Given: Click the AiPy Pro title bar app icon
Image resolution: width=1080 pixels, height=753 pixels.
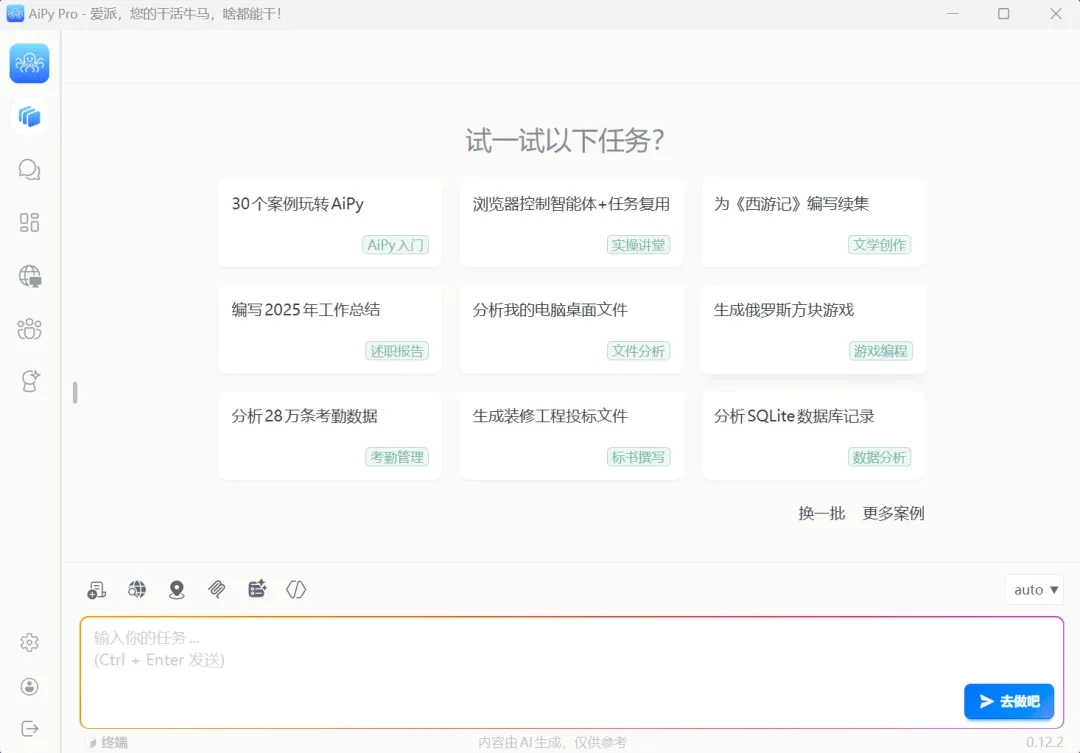Looking at the screenshot, I should coord(15,14).
